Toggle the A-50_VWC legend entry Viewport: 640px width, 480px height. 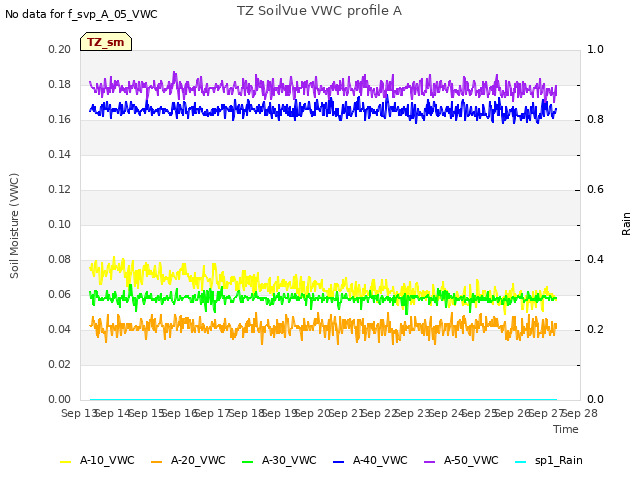pos(461,460)
